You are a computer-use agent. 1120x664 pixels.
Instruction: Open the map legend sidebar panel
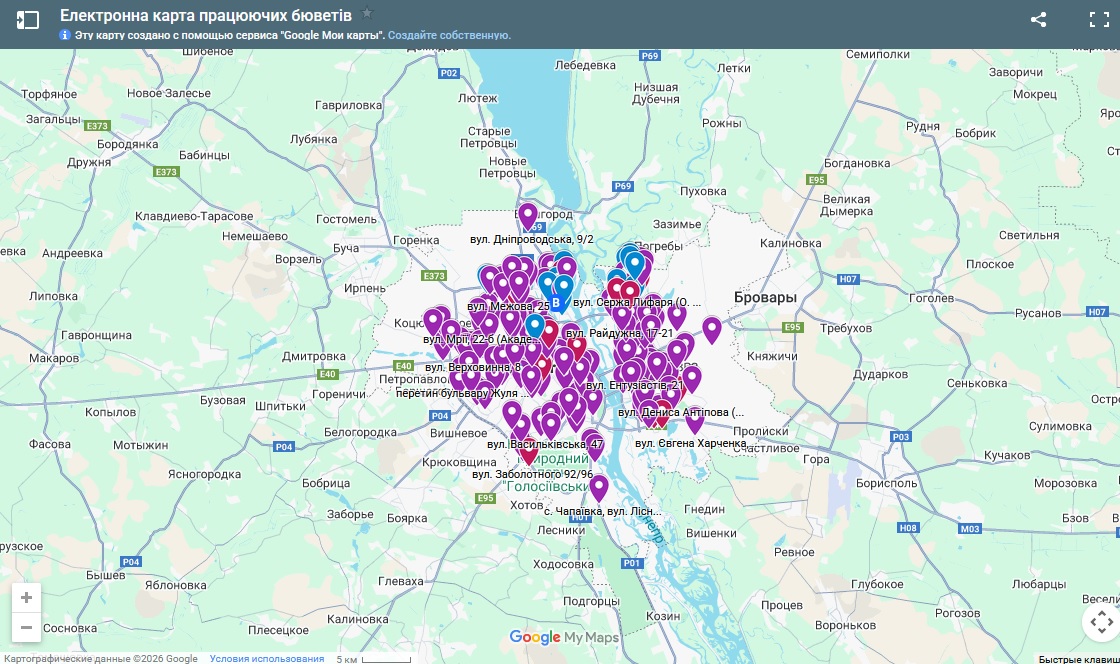(28, 19)
